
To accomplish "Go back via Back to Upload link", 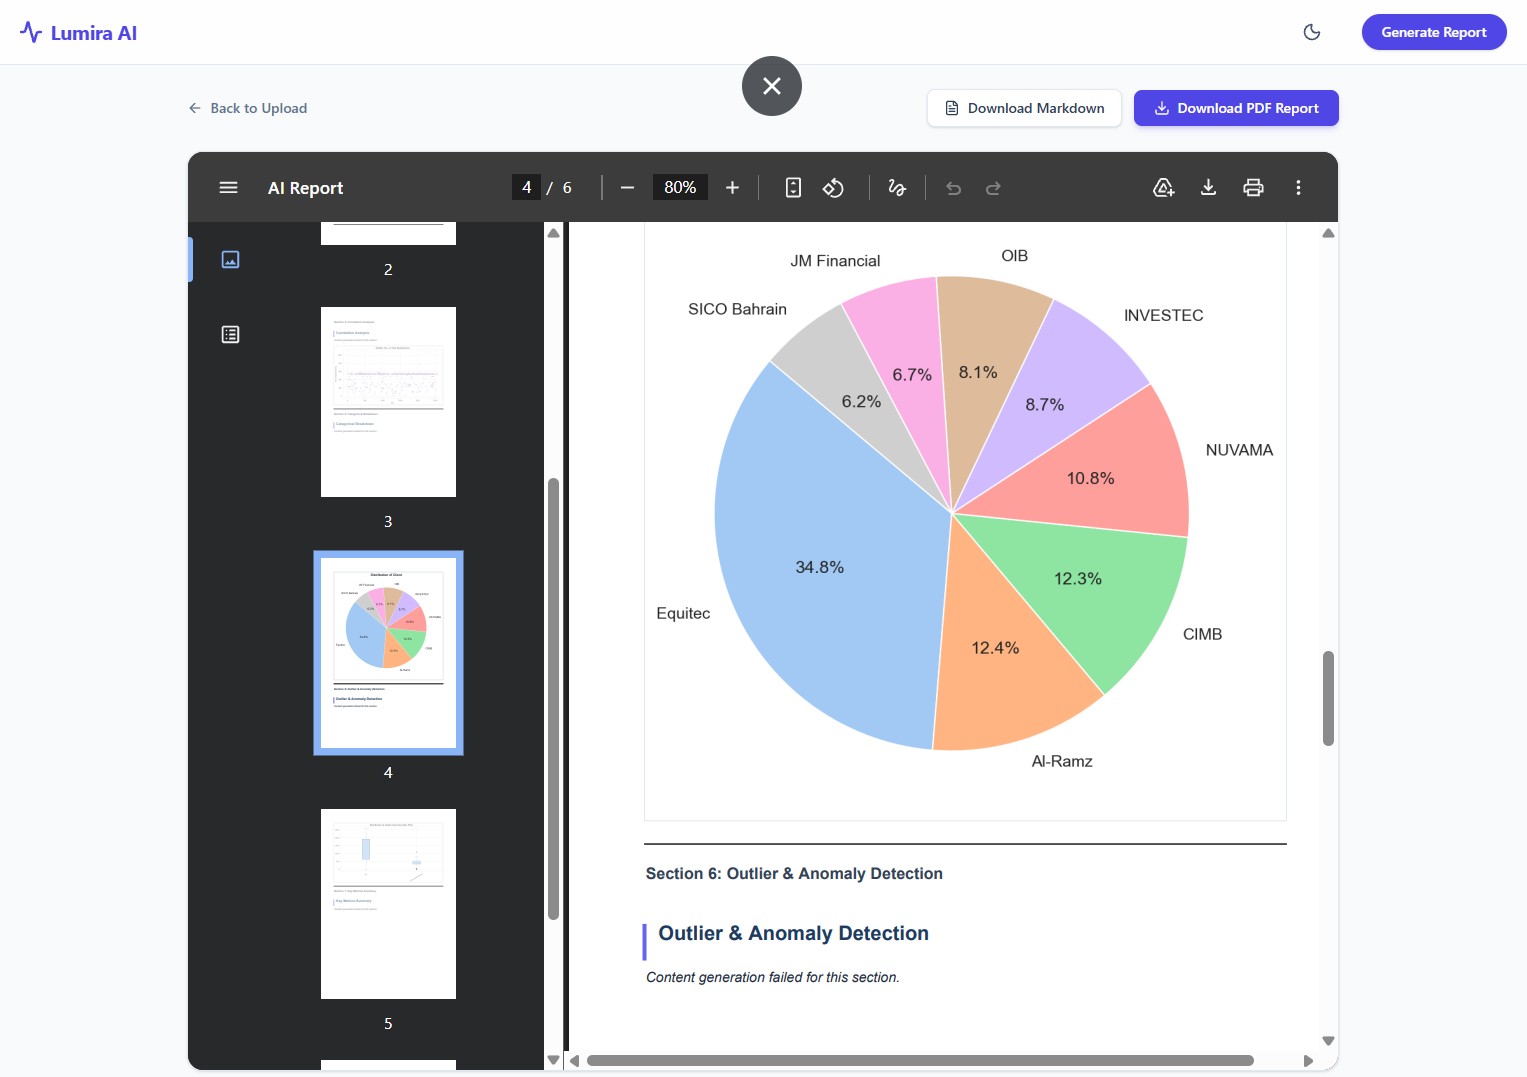I will pyautogui.click(x=248, y=108).
